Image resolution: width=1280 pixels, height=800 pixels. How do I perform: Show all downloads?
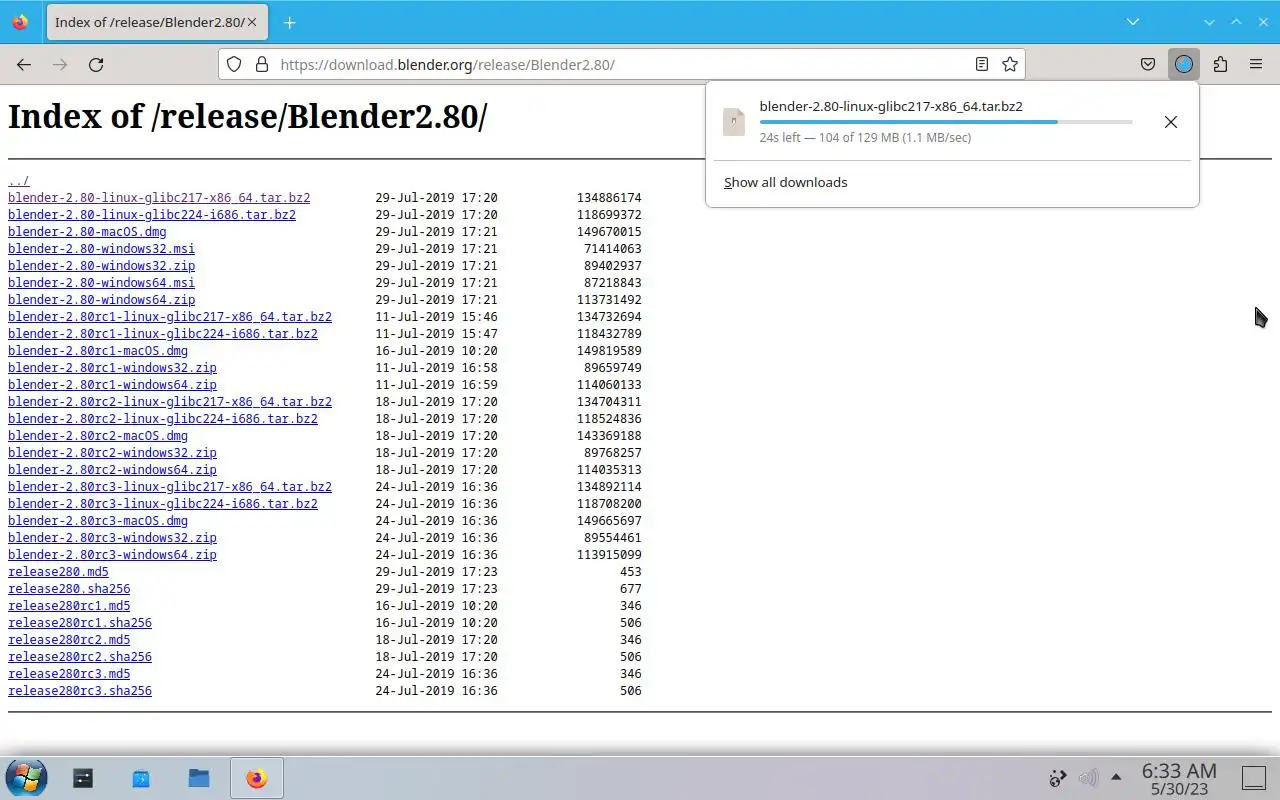(x=785, y=182)
